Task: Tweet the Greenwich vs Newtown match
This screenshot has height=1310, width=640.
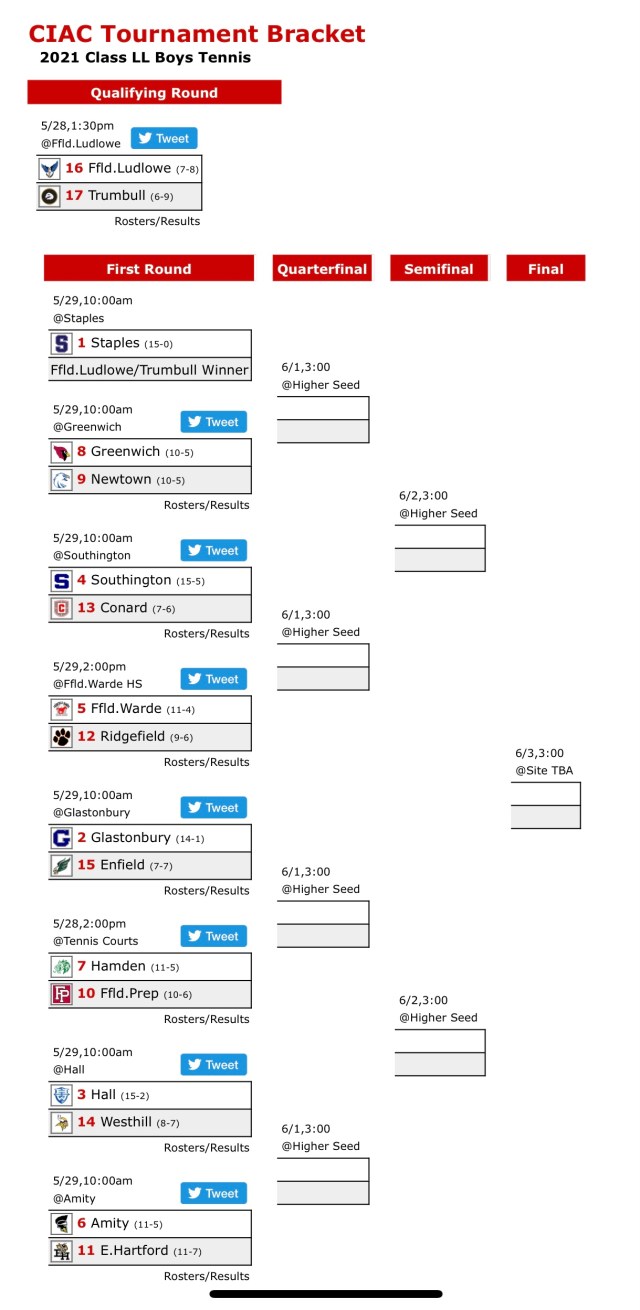Action: tap(213, 422)
